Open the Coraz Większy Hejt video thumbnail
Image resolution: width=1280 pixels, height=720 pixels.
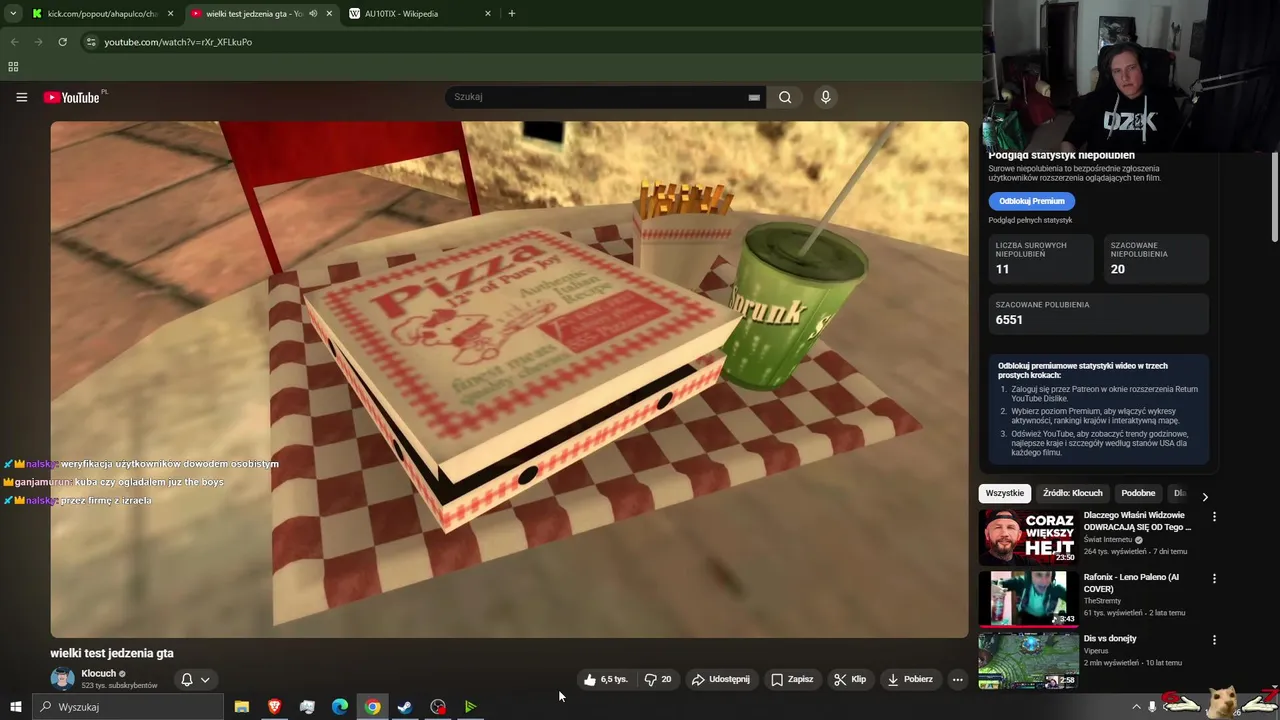click(1028, 537)
